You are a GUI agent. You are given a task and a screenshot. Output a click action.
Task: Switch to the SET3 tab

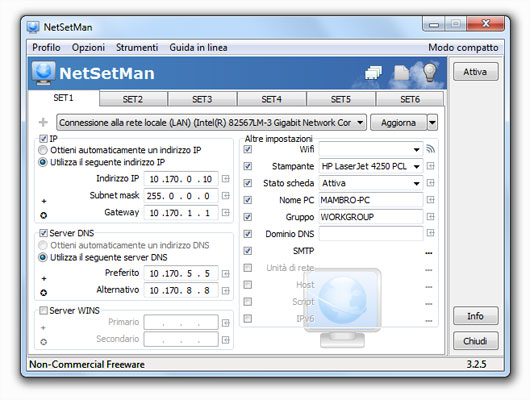coord(202,99)
